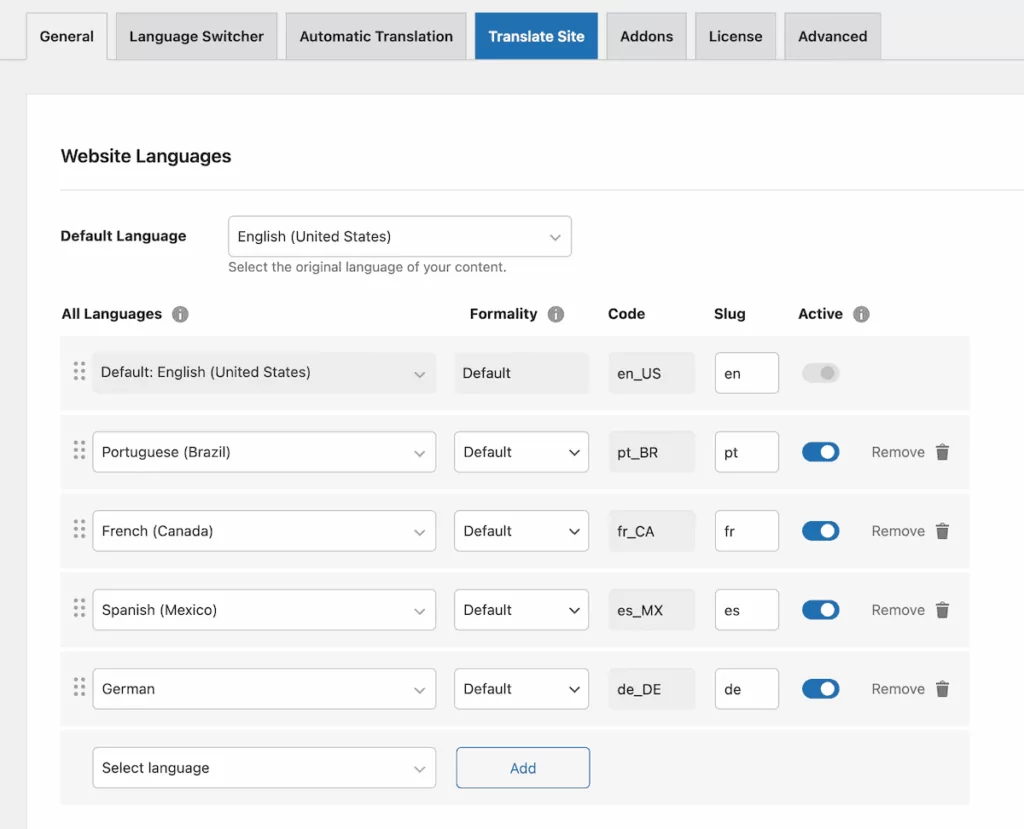Click the info icon next to Active
The width and height of the screenshot is (1024, 829).
pos(861,314)
